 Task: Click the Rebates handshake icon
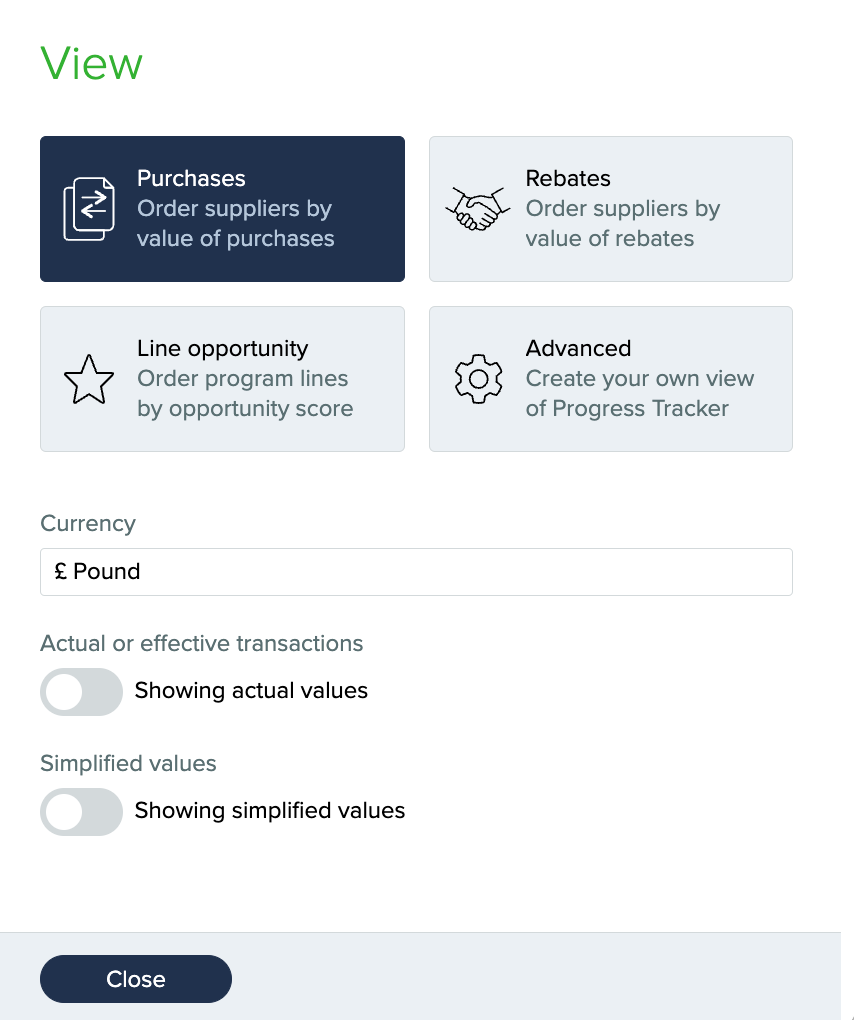pos(474,209)
